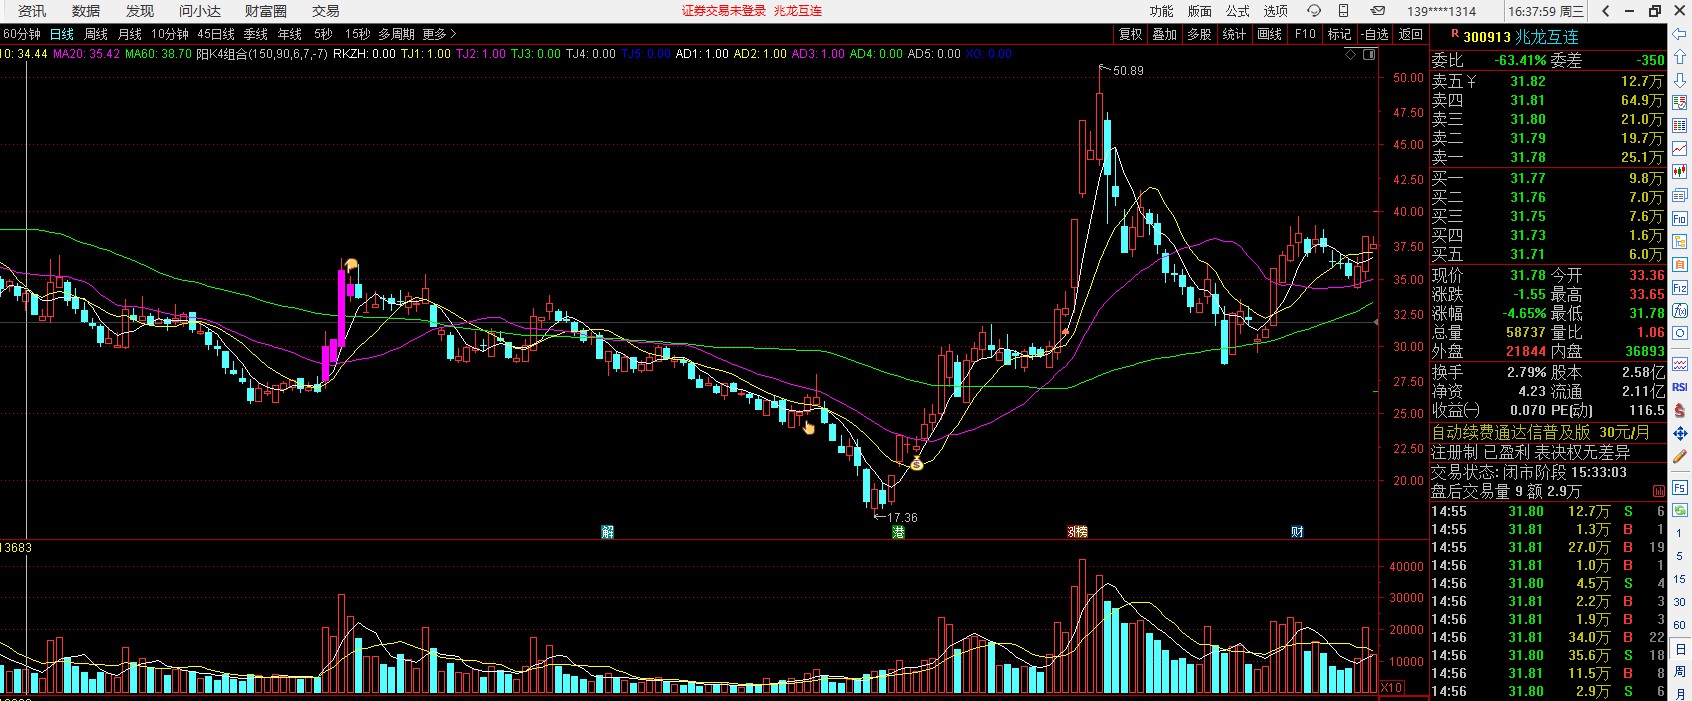Click the candlestick chart icon in sidebar
The image size is (1692, 701).
(x=1680, y=173)
